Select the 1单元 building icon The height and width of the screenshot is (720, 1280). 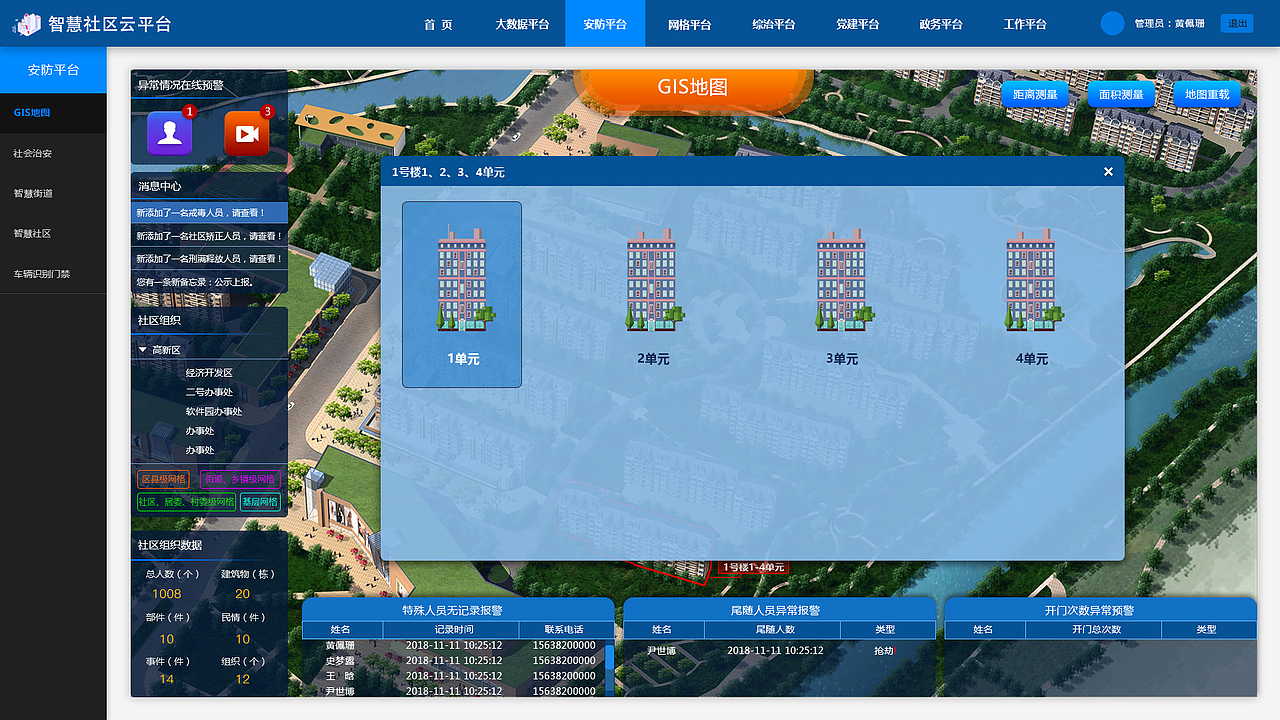click(462, 280)
